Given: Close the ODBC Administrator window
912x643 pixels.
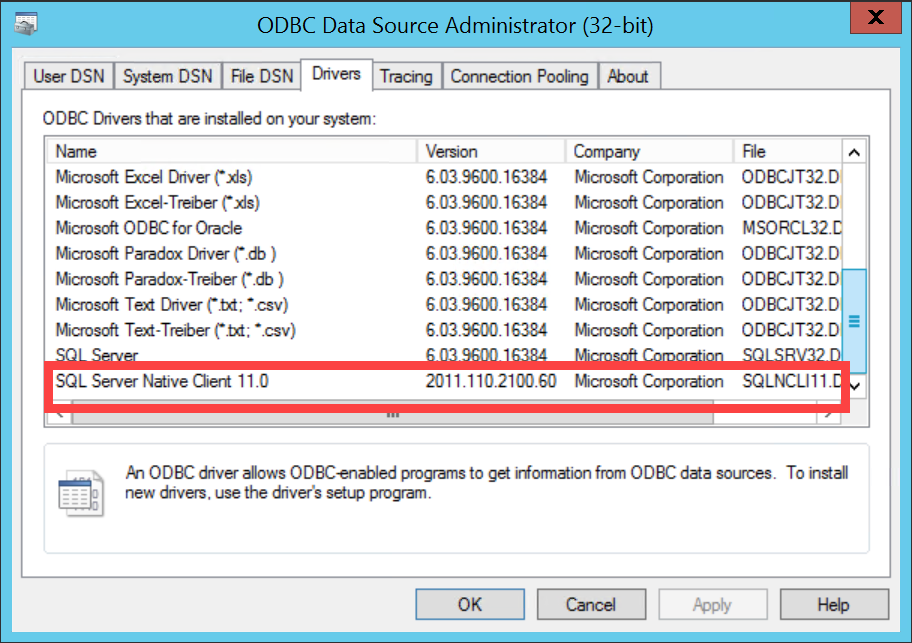Looking at the screenshot, I should (x=875, y=19).
